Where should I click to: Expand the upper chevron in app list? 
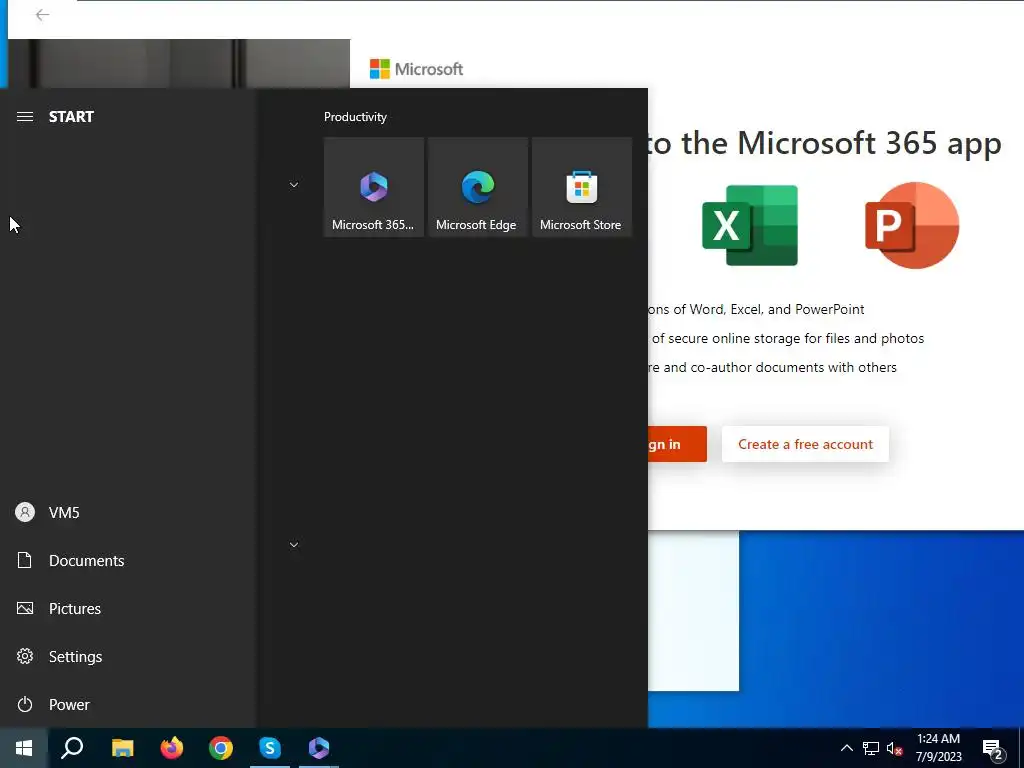(x=294, y=185)
